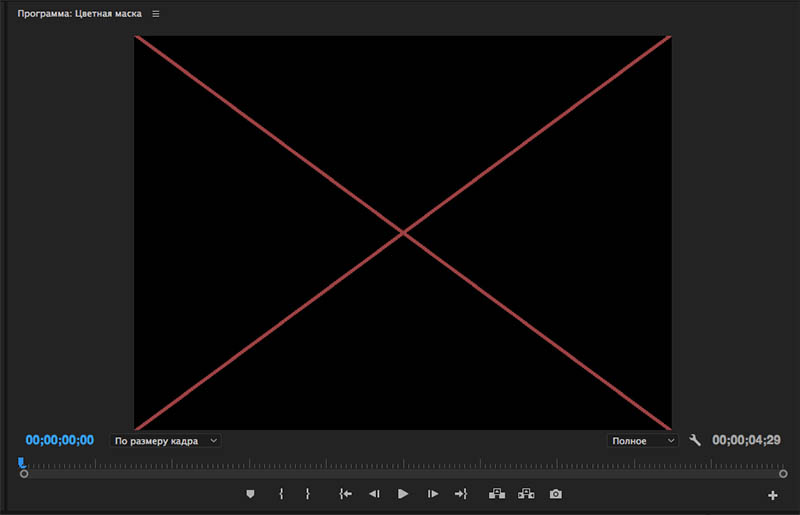Add a marker with the marker icon
Viewport: 800px width, 515px height.
pos(250,494)
